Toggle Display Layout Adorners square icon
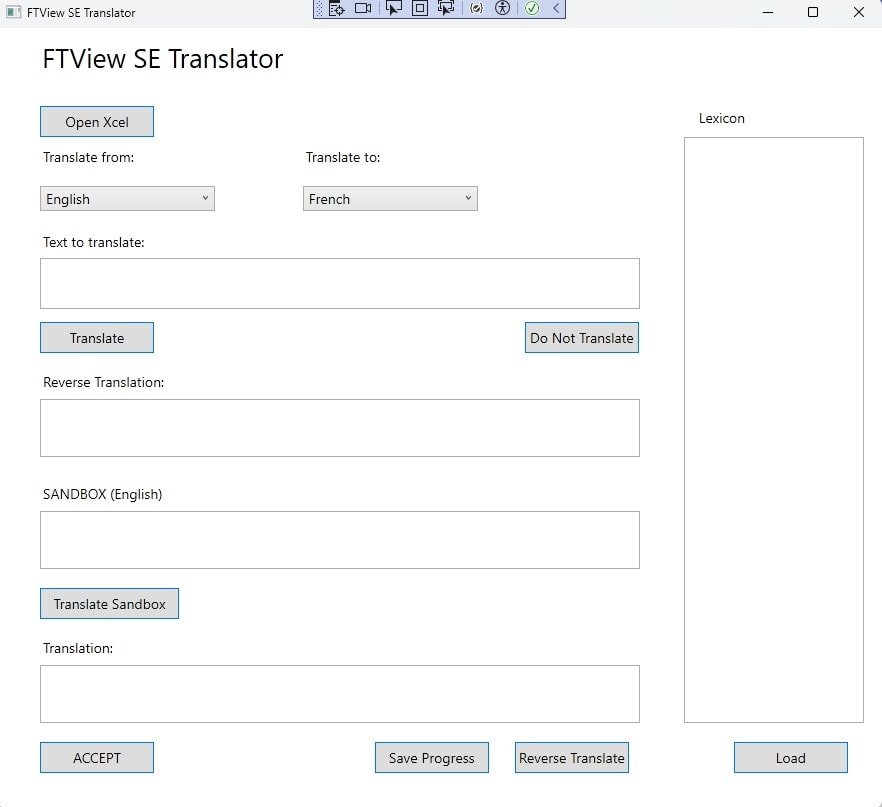This screenshot has height=807, width=882. 420,8
